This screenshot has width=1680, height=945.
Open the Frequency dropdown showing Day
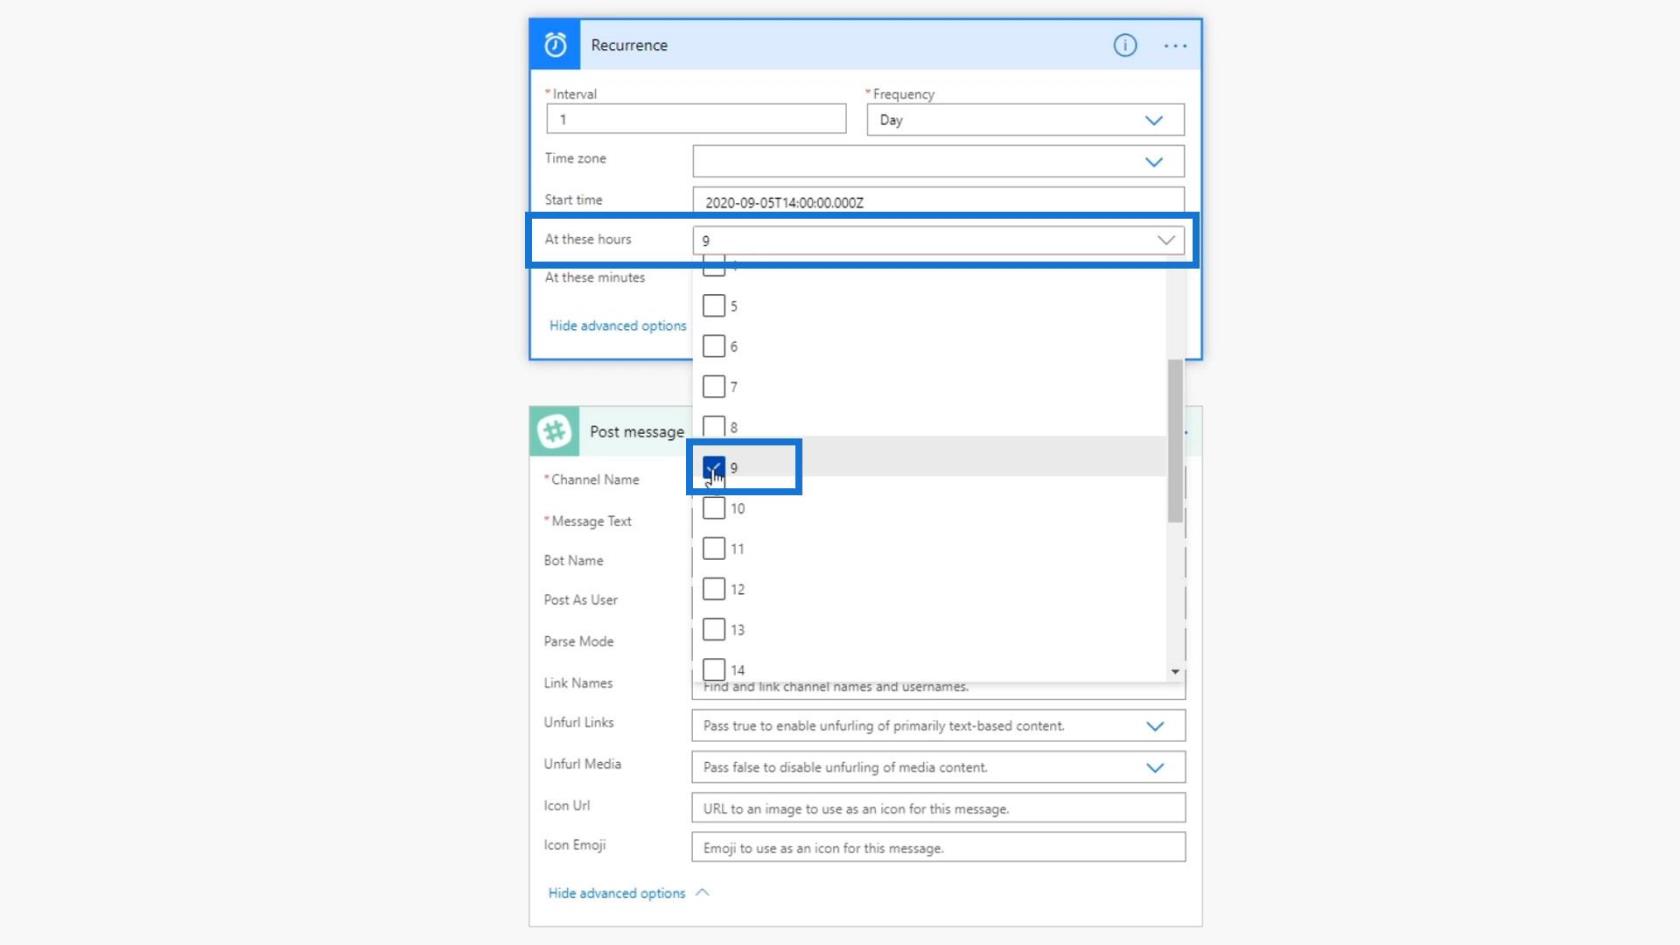(x=1025, y=120)
